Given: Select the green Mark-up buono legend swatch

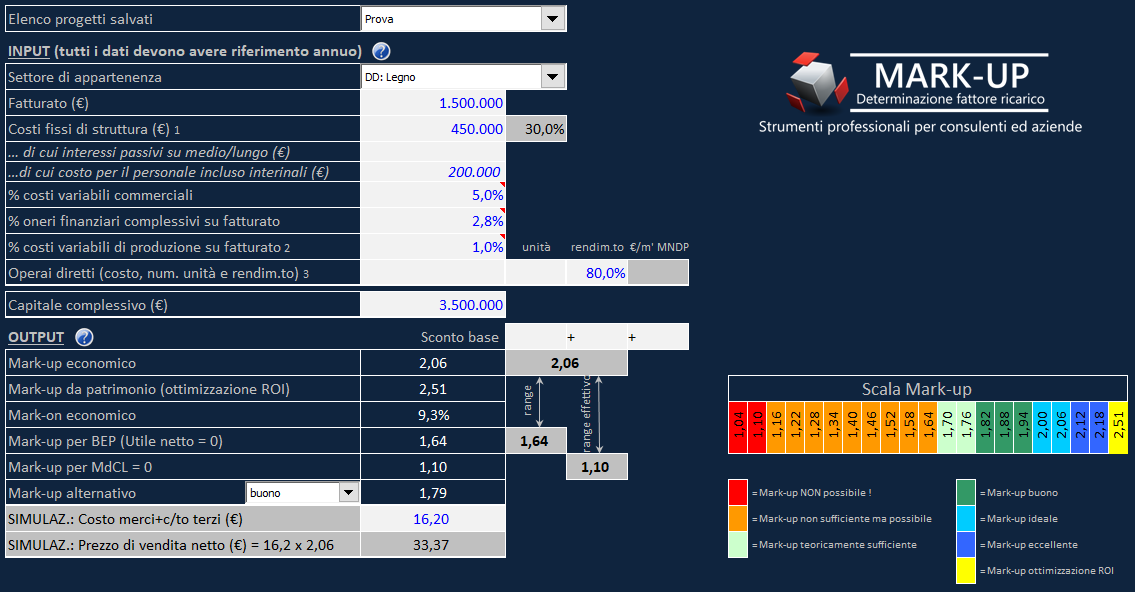Looking at the screenshot, I should tap(966, 492).
